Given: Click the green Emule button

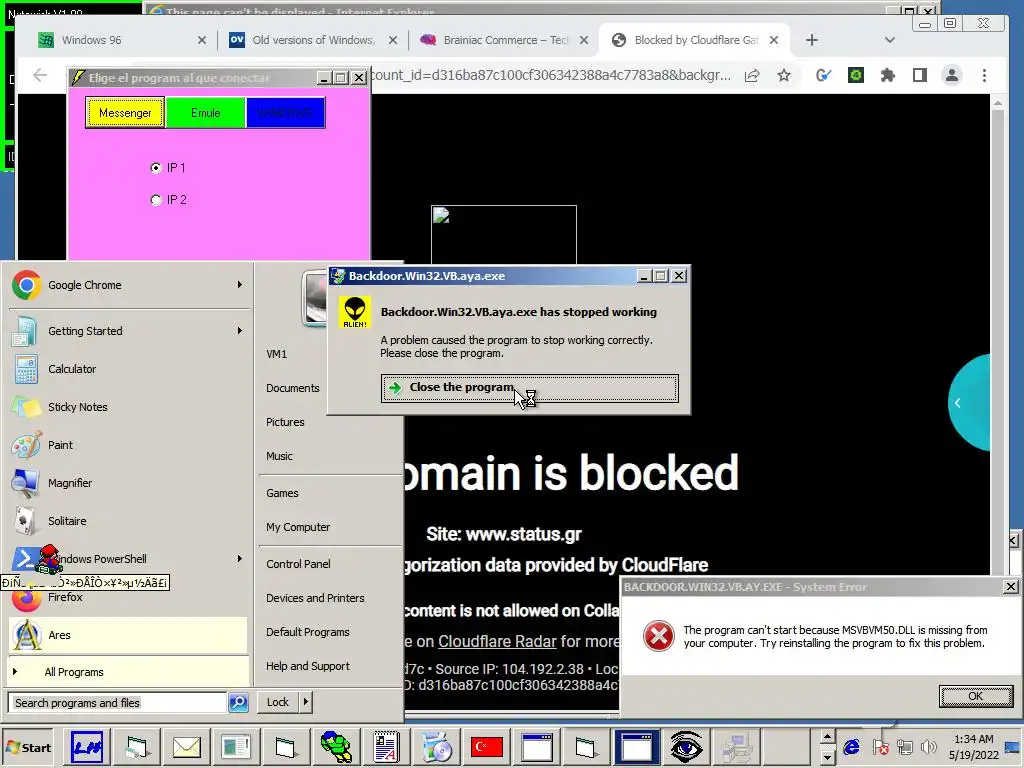Looking at the screenshot, I should 205,113.
